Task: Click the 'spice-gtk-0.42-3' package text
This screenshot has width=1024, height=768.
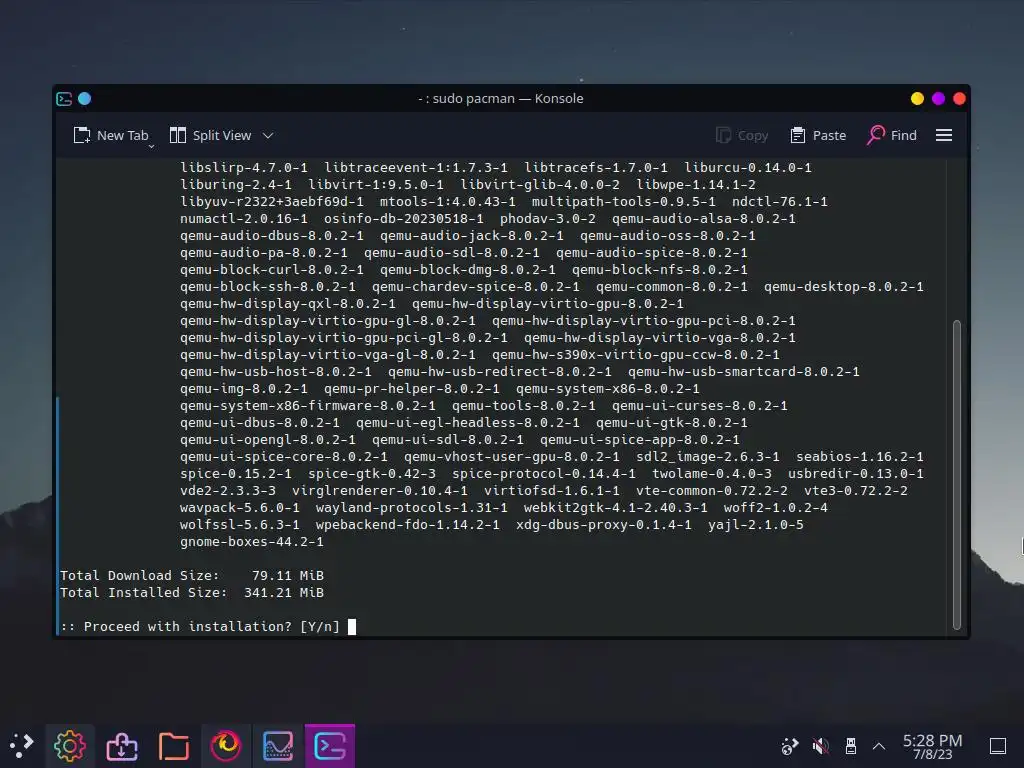Action: tap(372, 473)
